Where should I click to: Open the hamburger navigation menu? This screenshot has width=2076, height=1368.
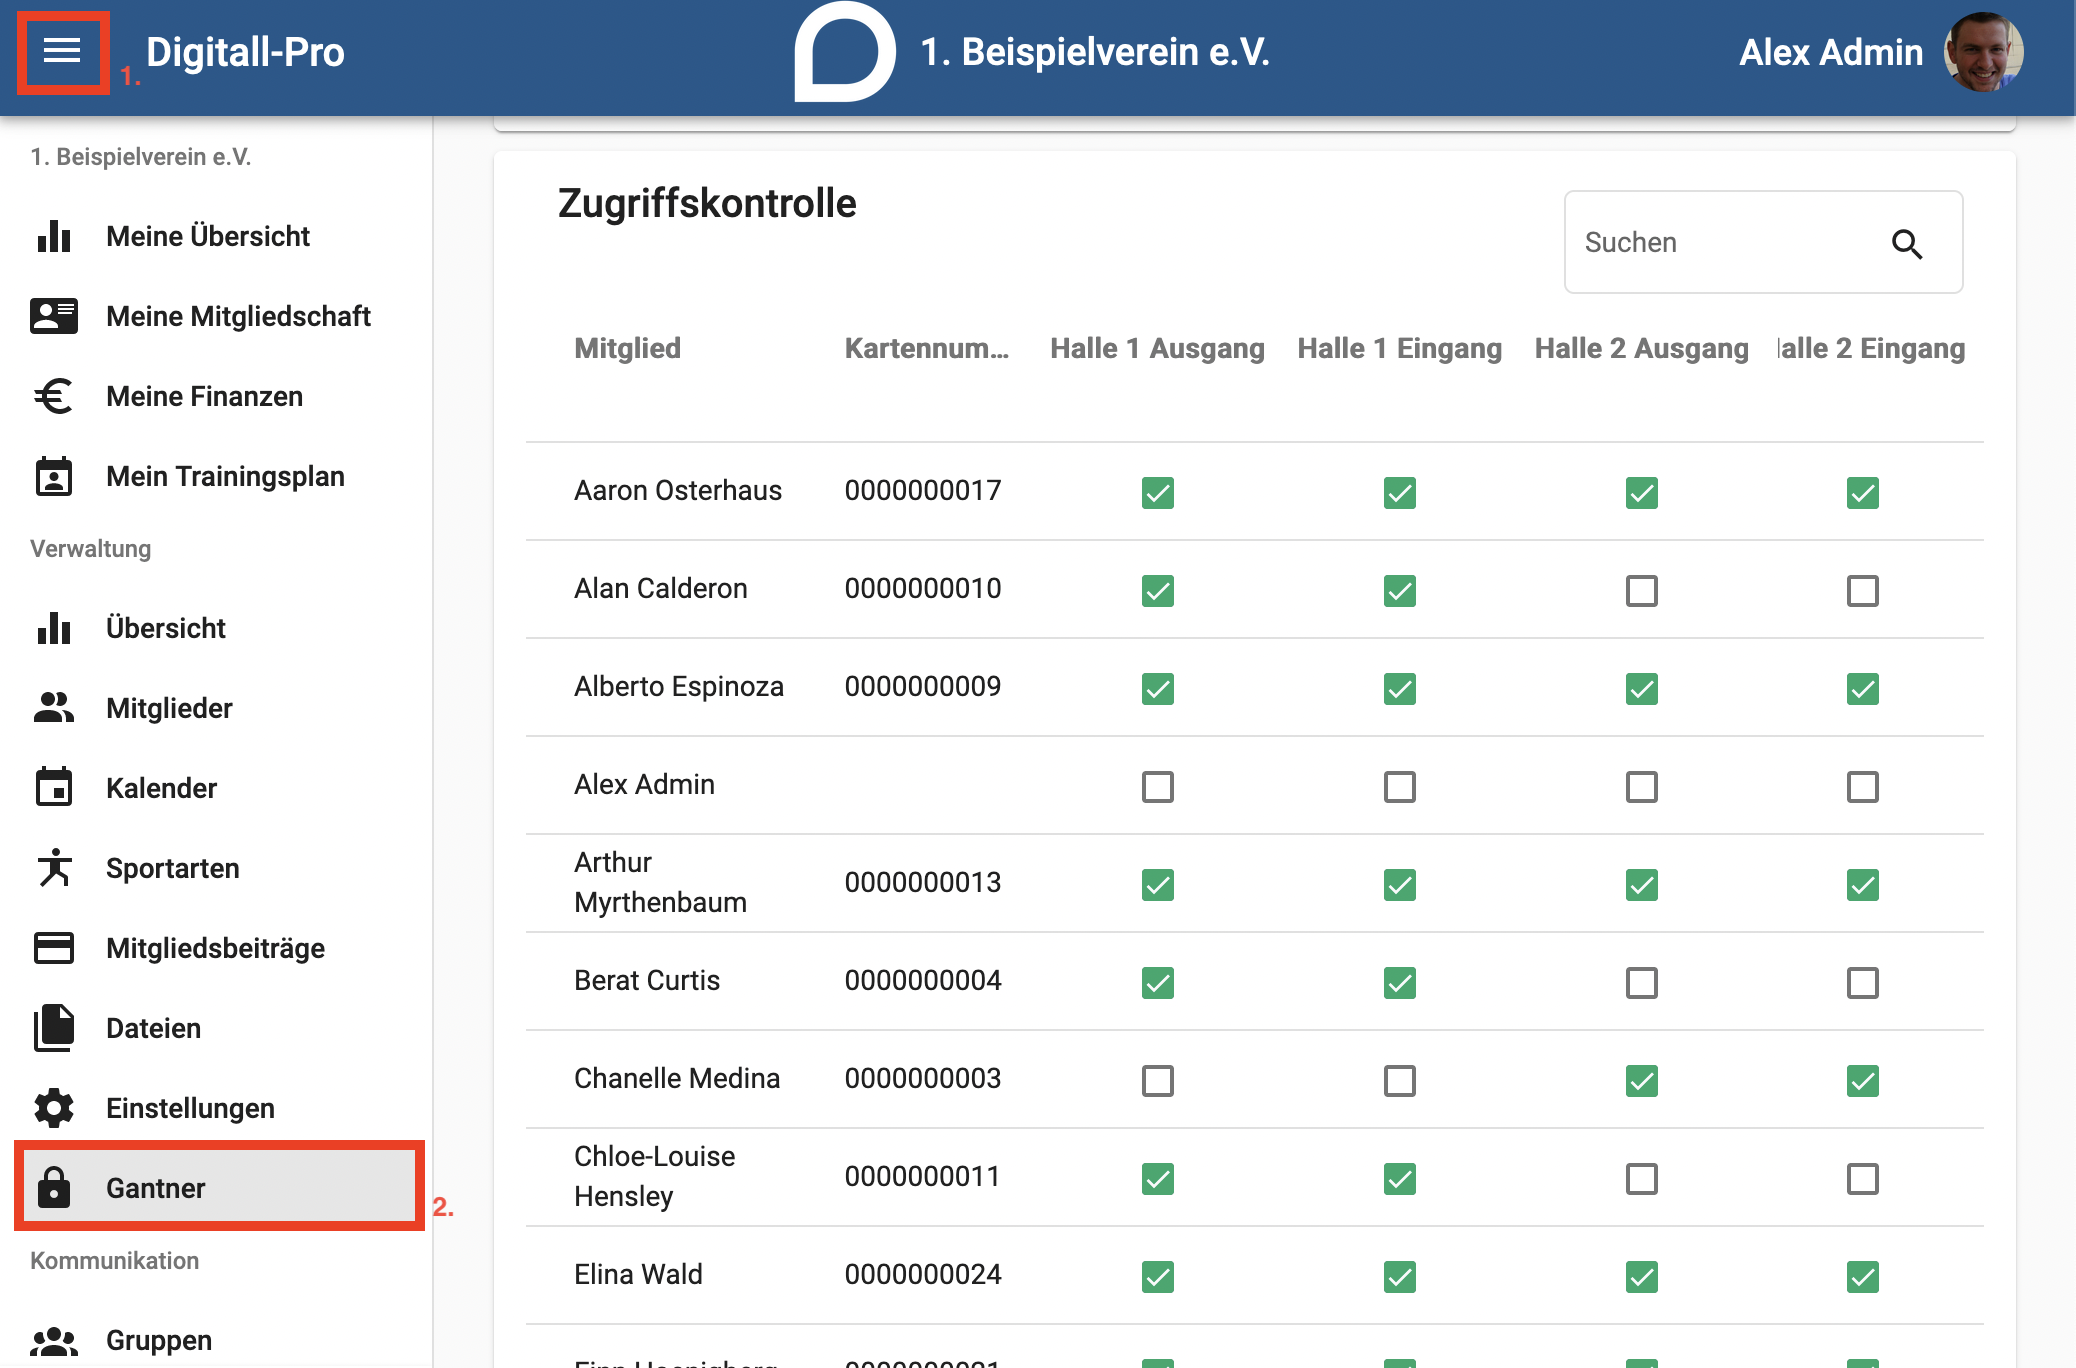click(62, 51)
